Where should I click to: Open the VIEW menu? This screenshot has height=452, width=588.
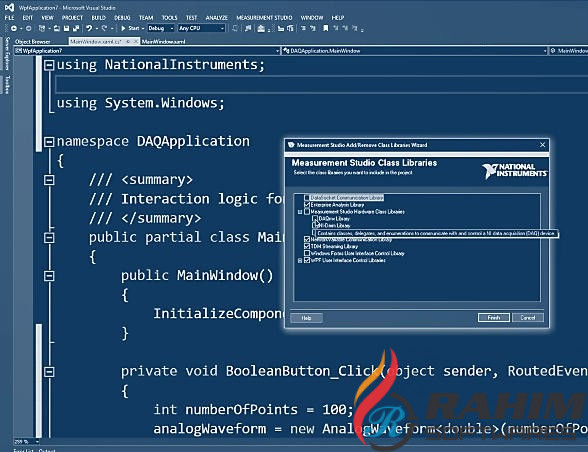click(47, 18)
